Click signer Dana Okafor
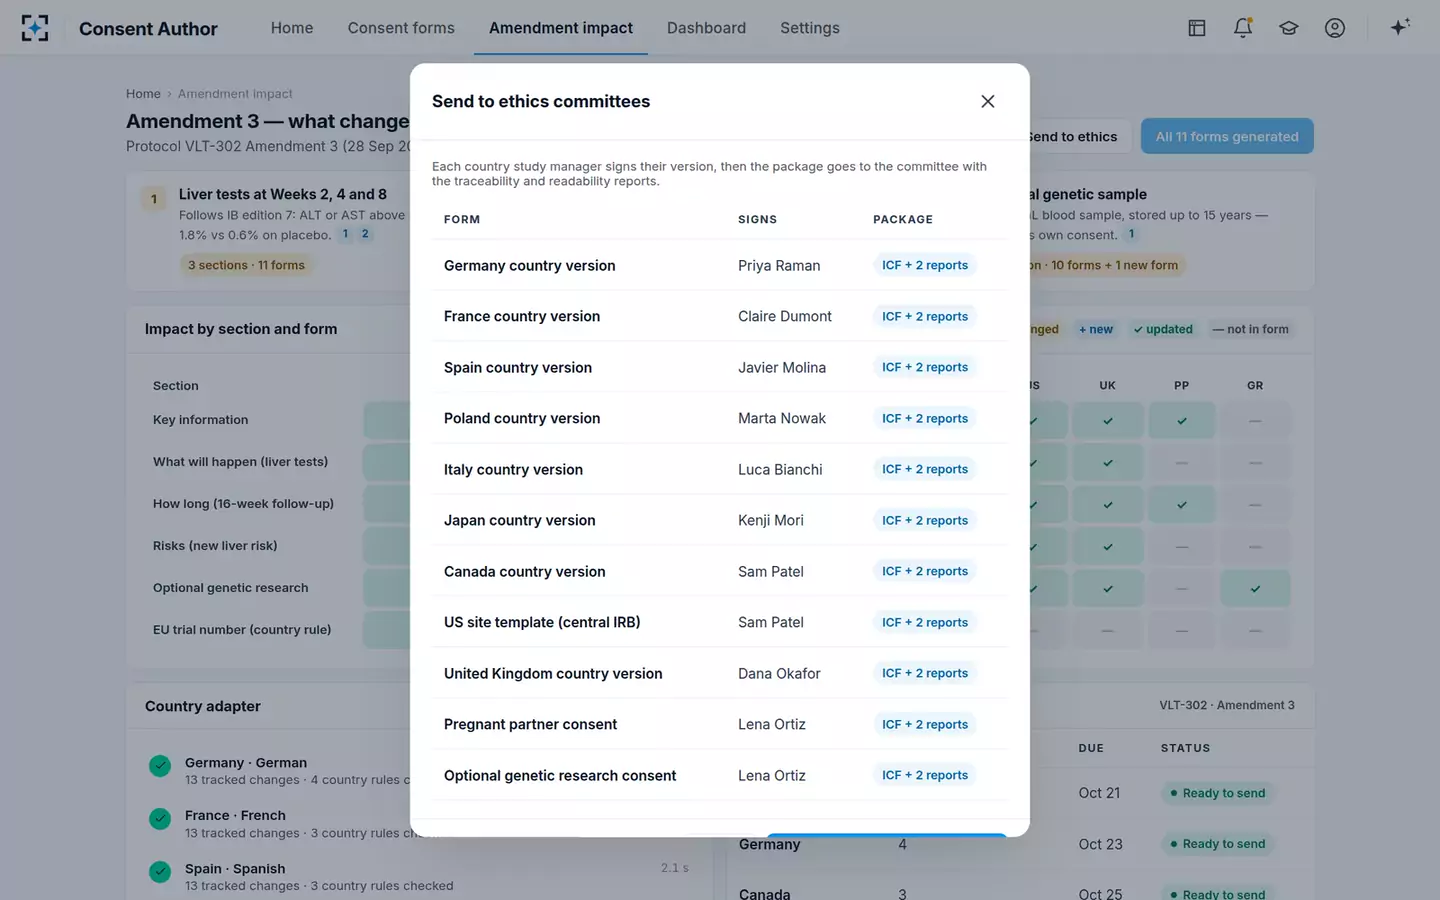This screenshot has height=900, width=1440. (779, 673)
